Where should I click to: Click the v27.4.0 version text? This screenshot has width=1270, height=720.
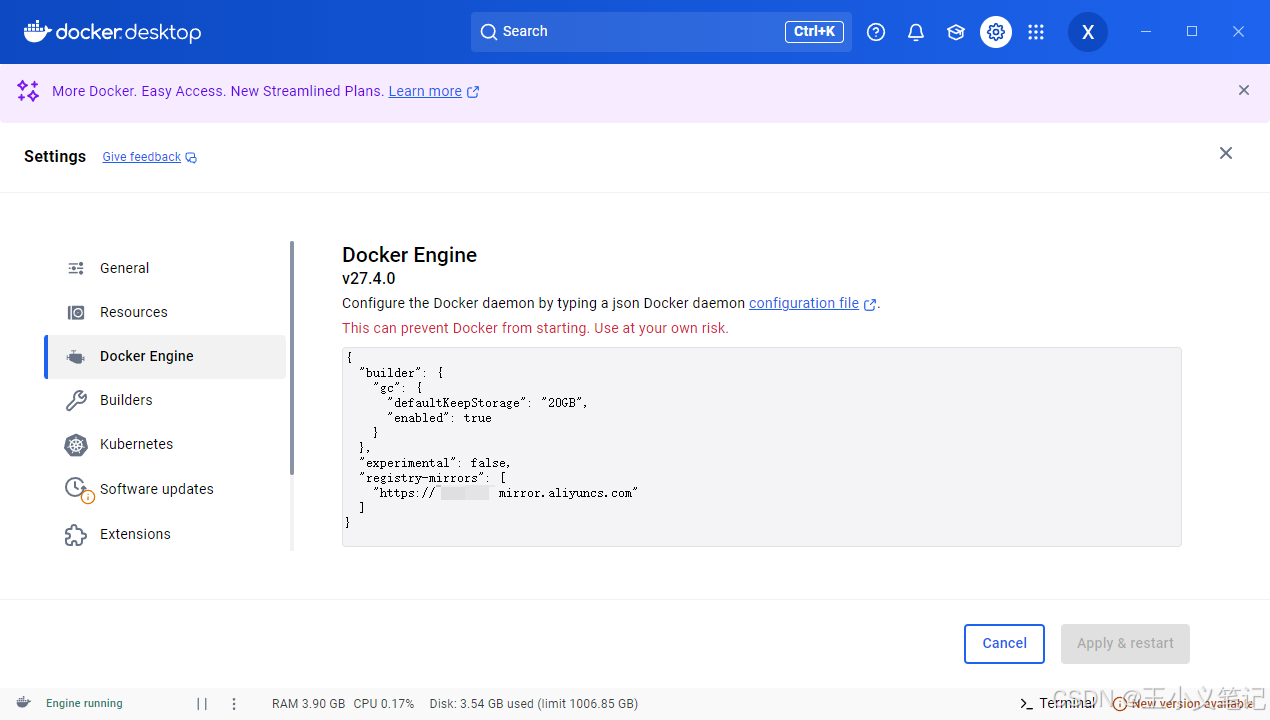[x=369, y=279]
